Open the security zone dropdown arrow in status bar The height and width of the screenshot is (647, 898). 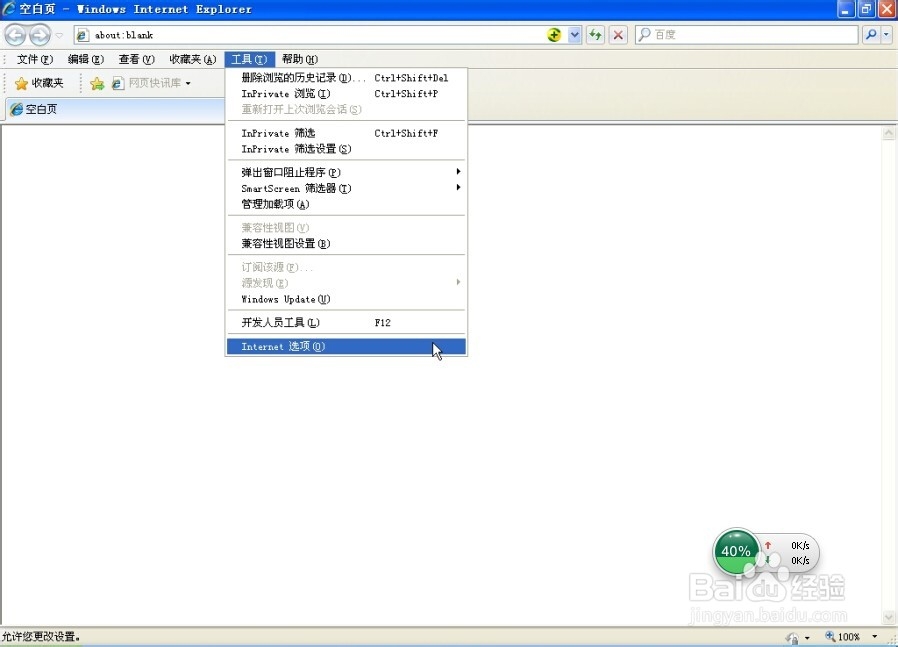click(x=807, y=637)
